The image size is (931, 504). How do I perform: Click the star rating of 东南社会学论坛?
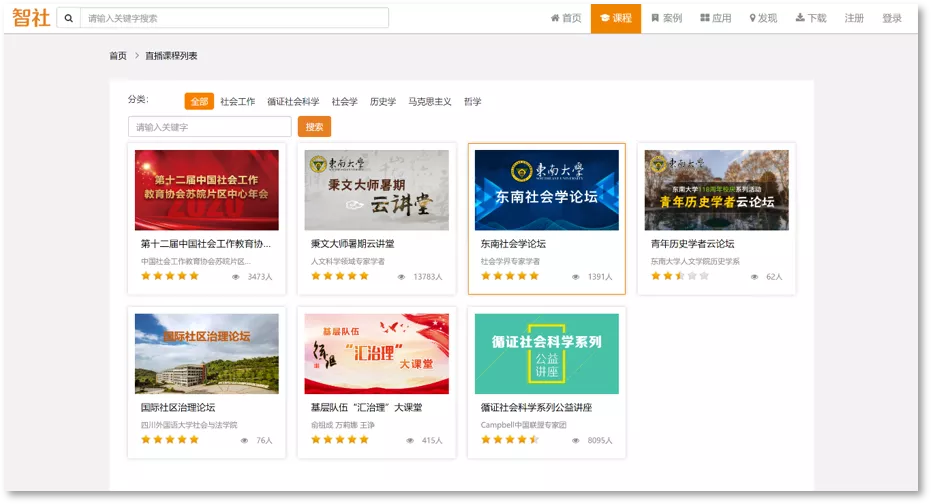[x=509, y=276]
